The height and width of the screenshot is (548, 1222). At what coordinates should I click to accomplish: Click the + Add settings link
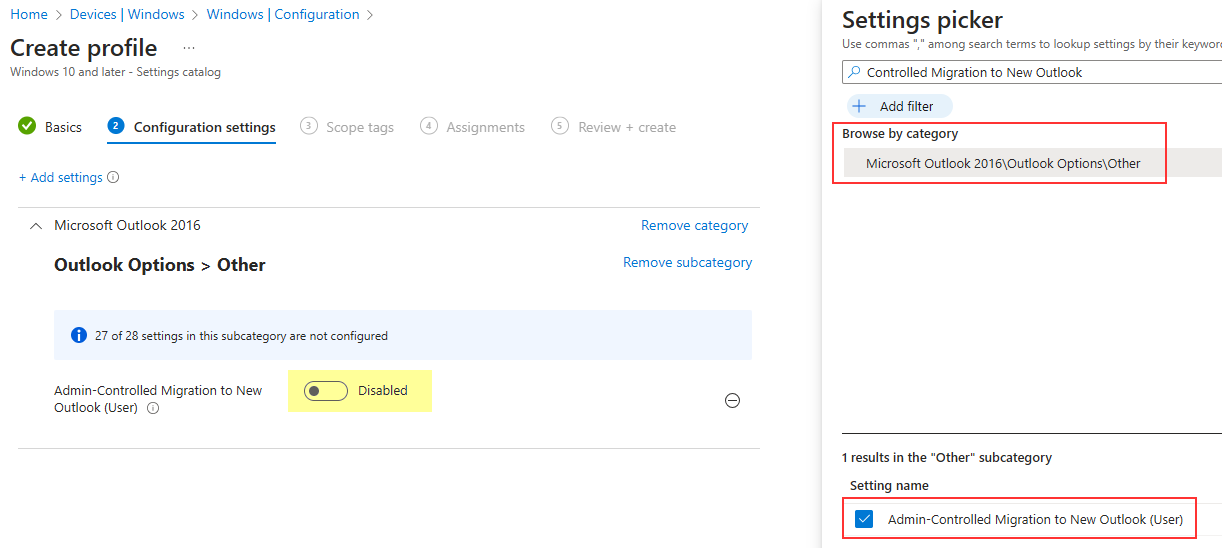click(x=60, y=177)
